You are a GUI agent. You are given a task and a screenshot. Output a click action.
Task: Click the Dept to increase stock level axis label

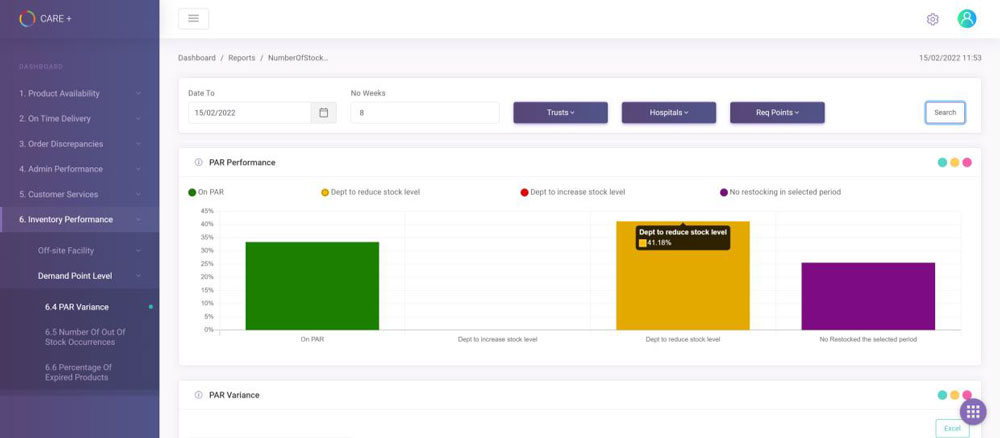(x=497, y=340)
